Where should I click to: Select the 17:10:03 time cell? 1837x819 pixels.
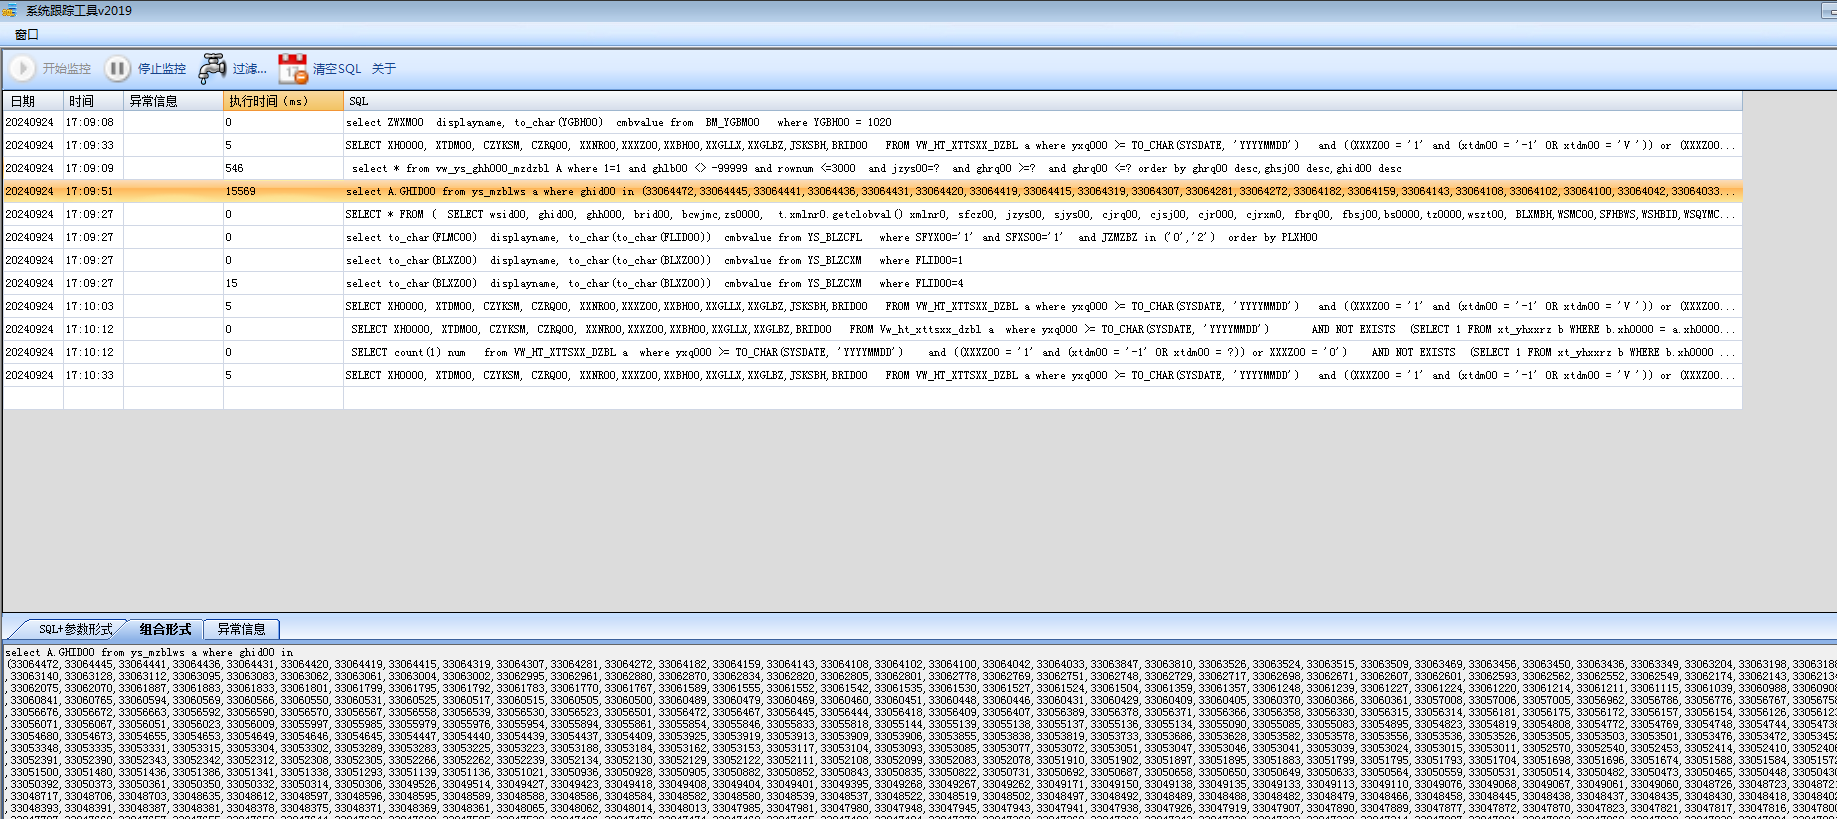coord(93,306)
